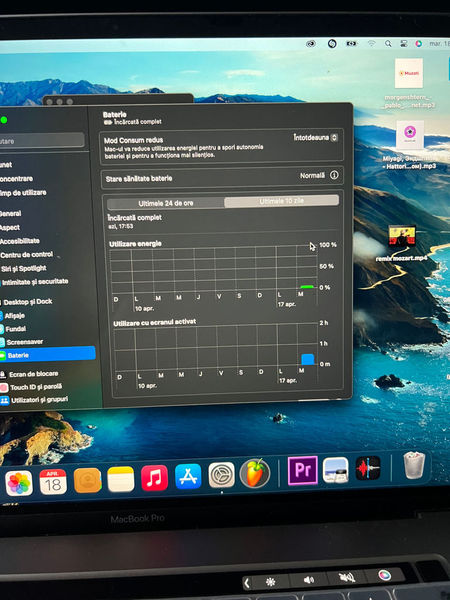The width and height of the screenshot is (450, 600).
Task: Click the green bar in Utilizare energie chart
Action: pos(307,286)
